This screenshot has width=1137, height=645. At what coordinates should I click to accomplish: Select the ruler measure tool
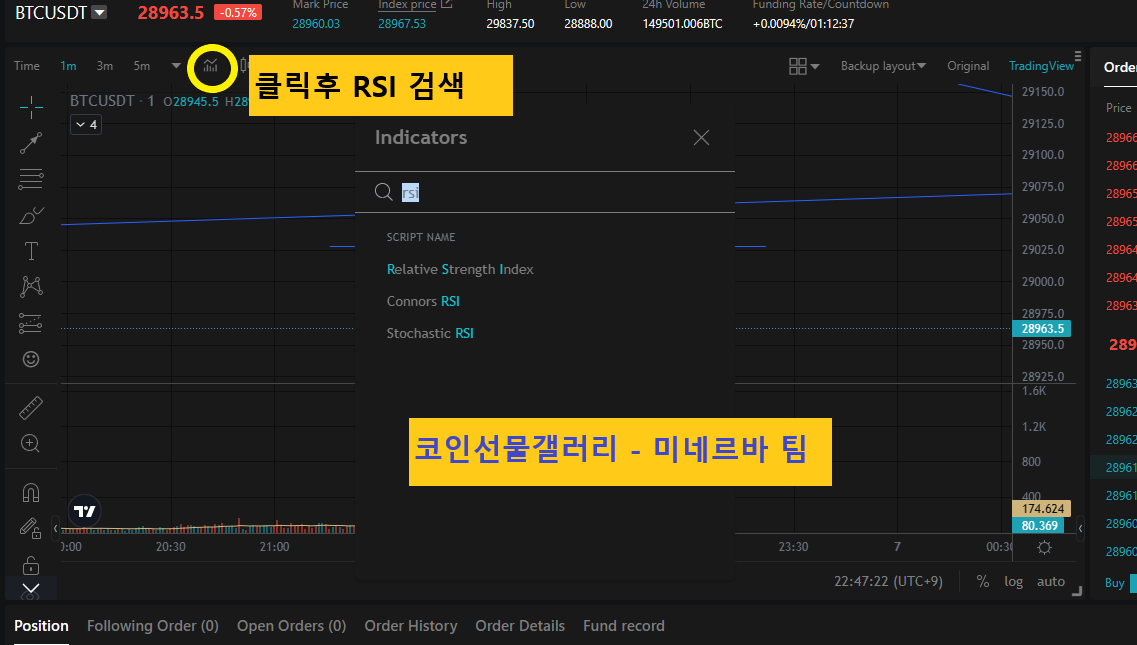(30, 408)
